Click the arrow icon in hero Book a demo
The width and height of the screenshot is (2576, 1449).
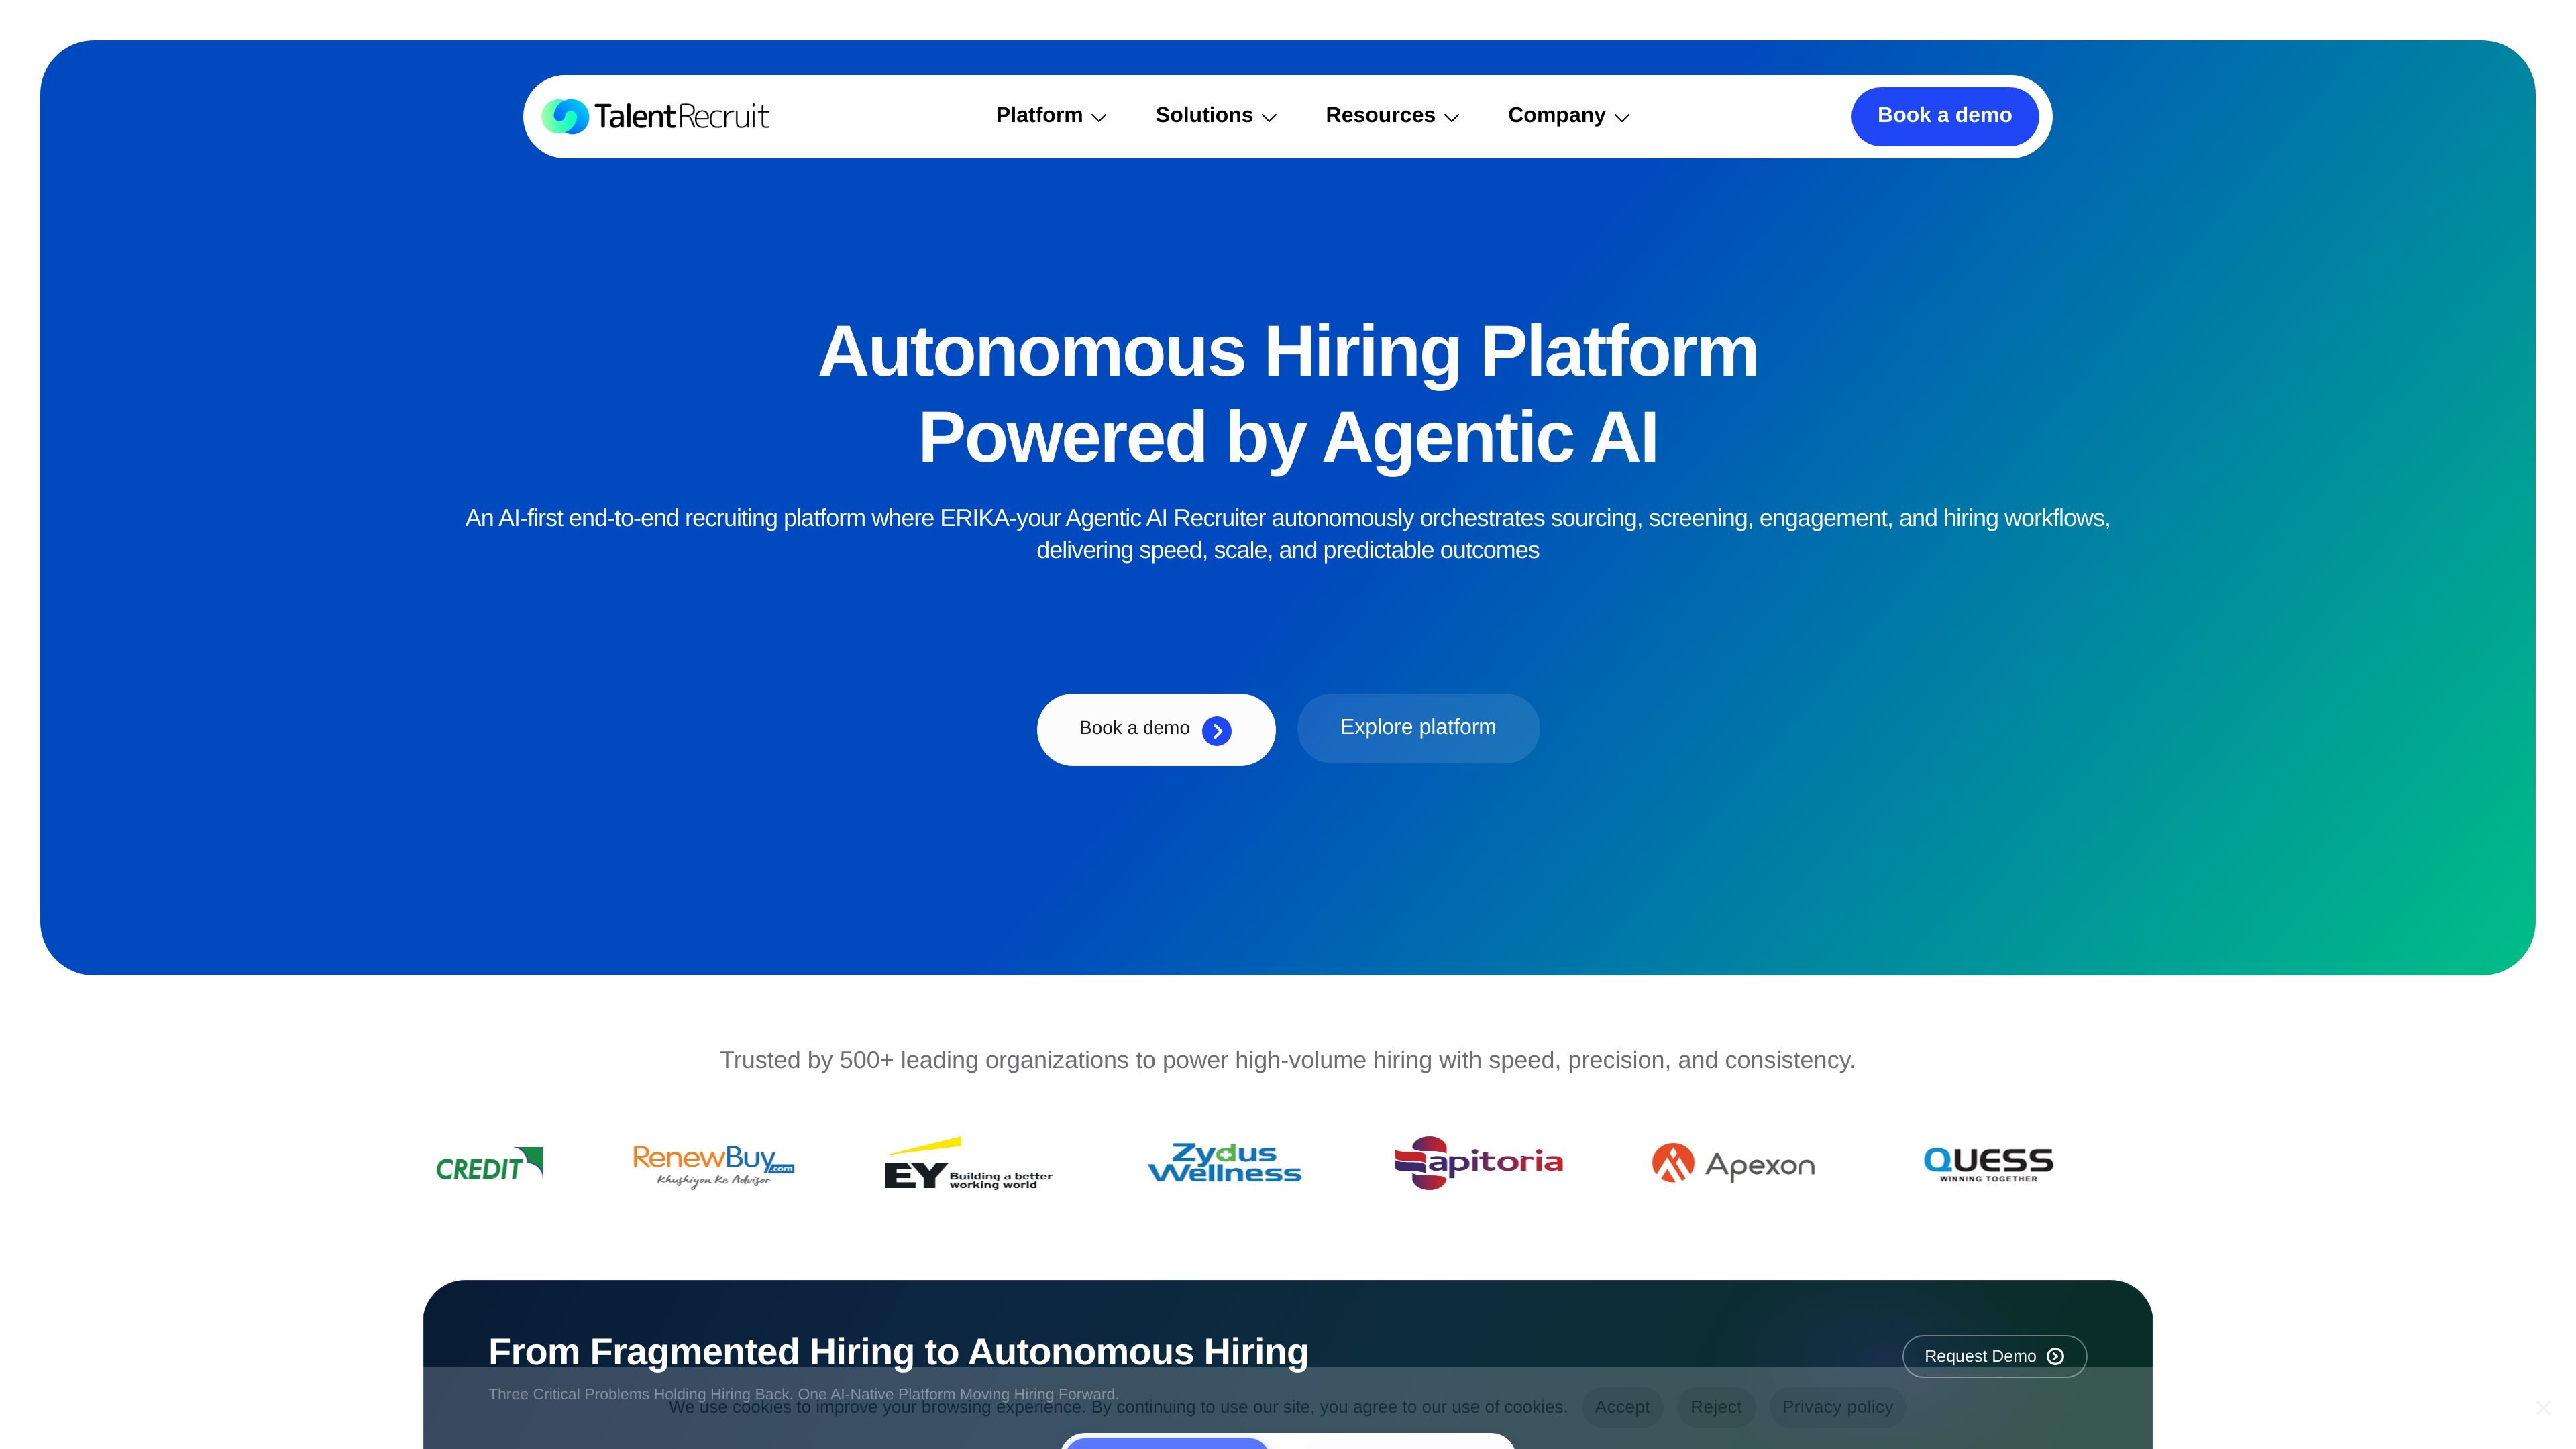pyautogui.click(x=1217, y=731)
